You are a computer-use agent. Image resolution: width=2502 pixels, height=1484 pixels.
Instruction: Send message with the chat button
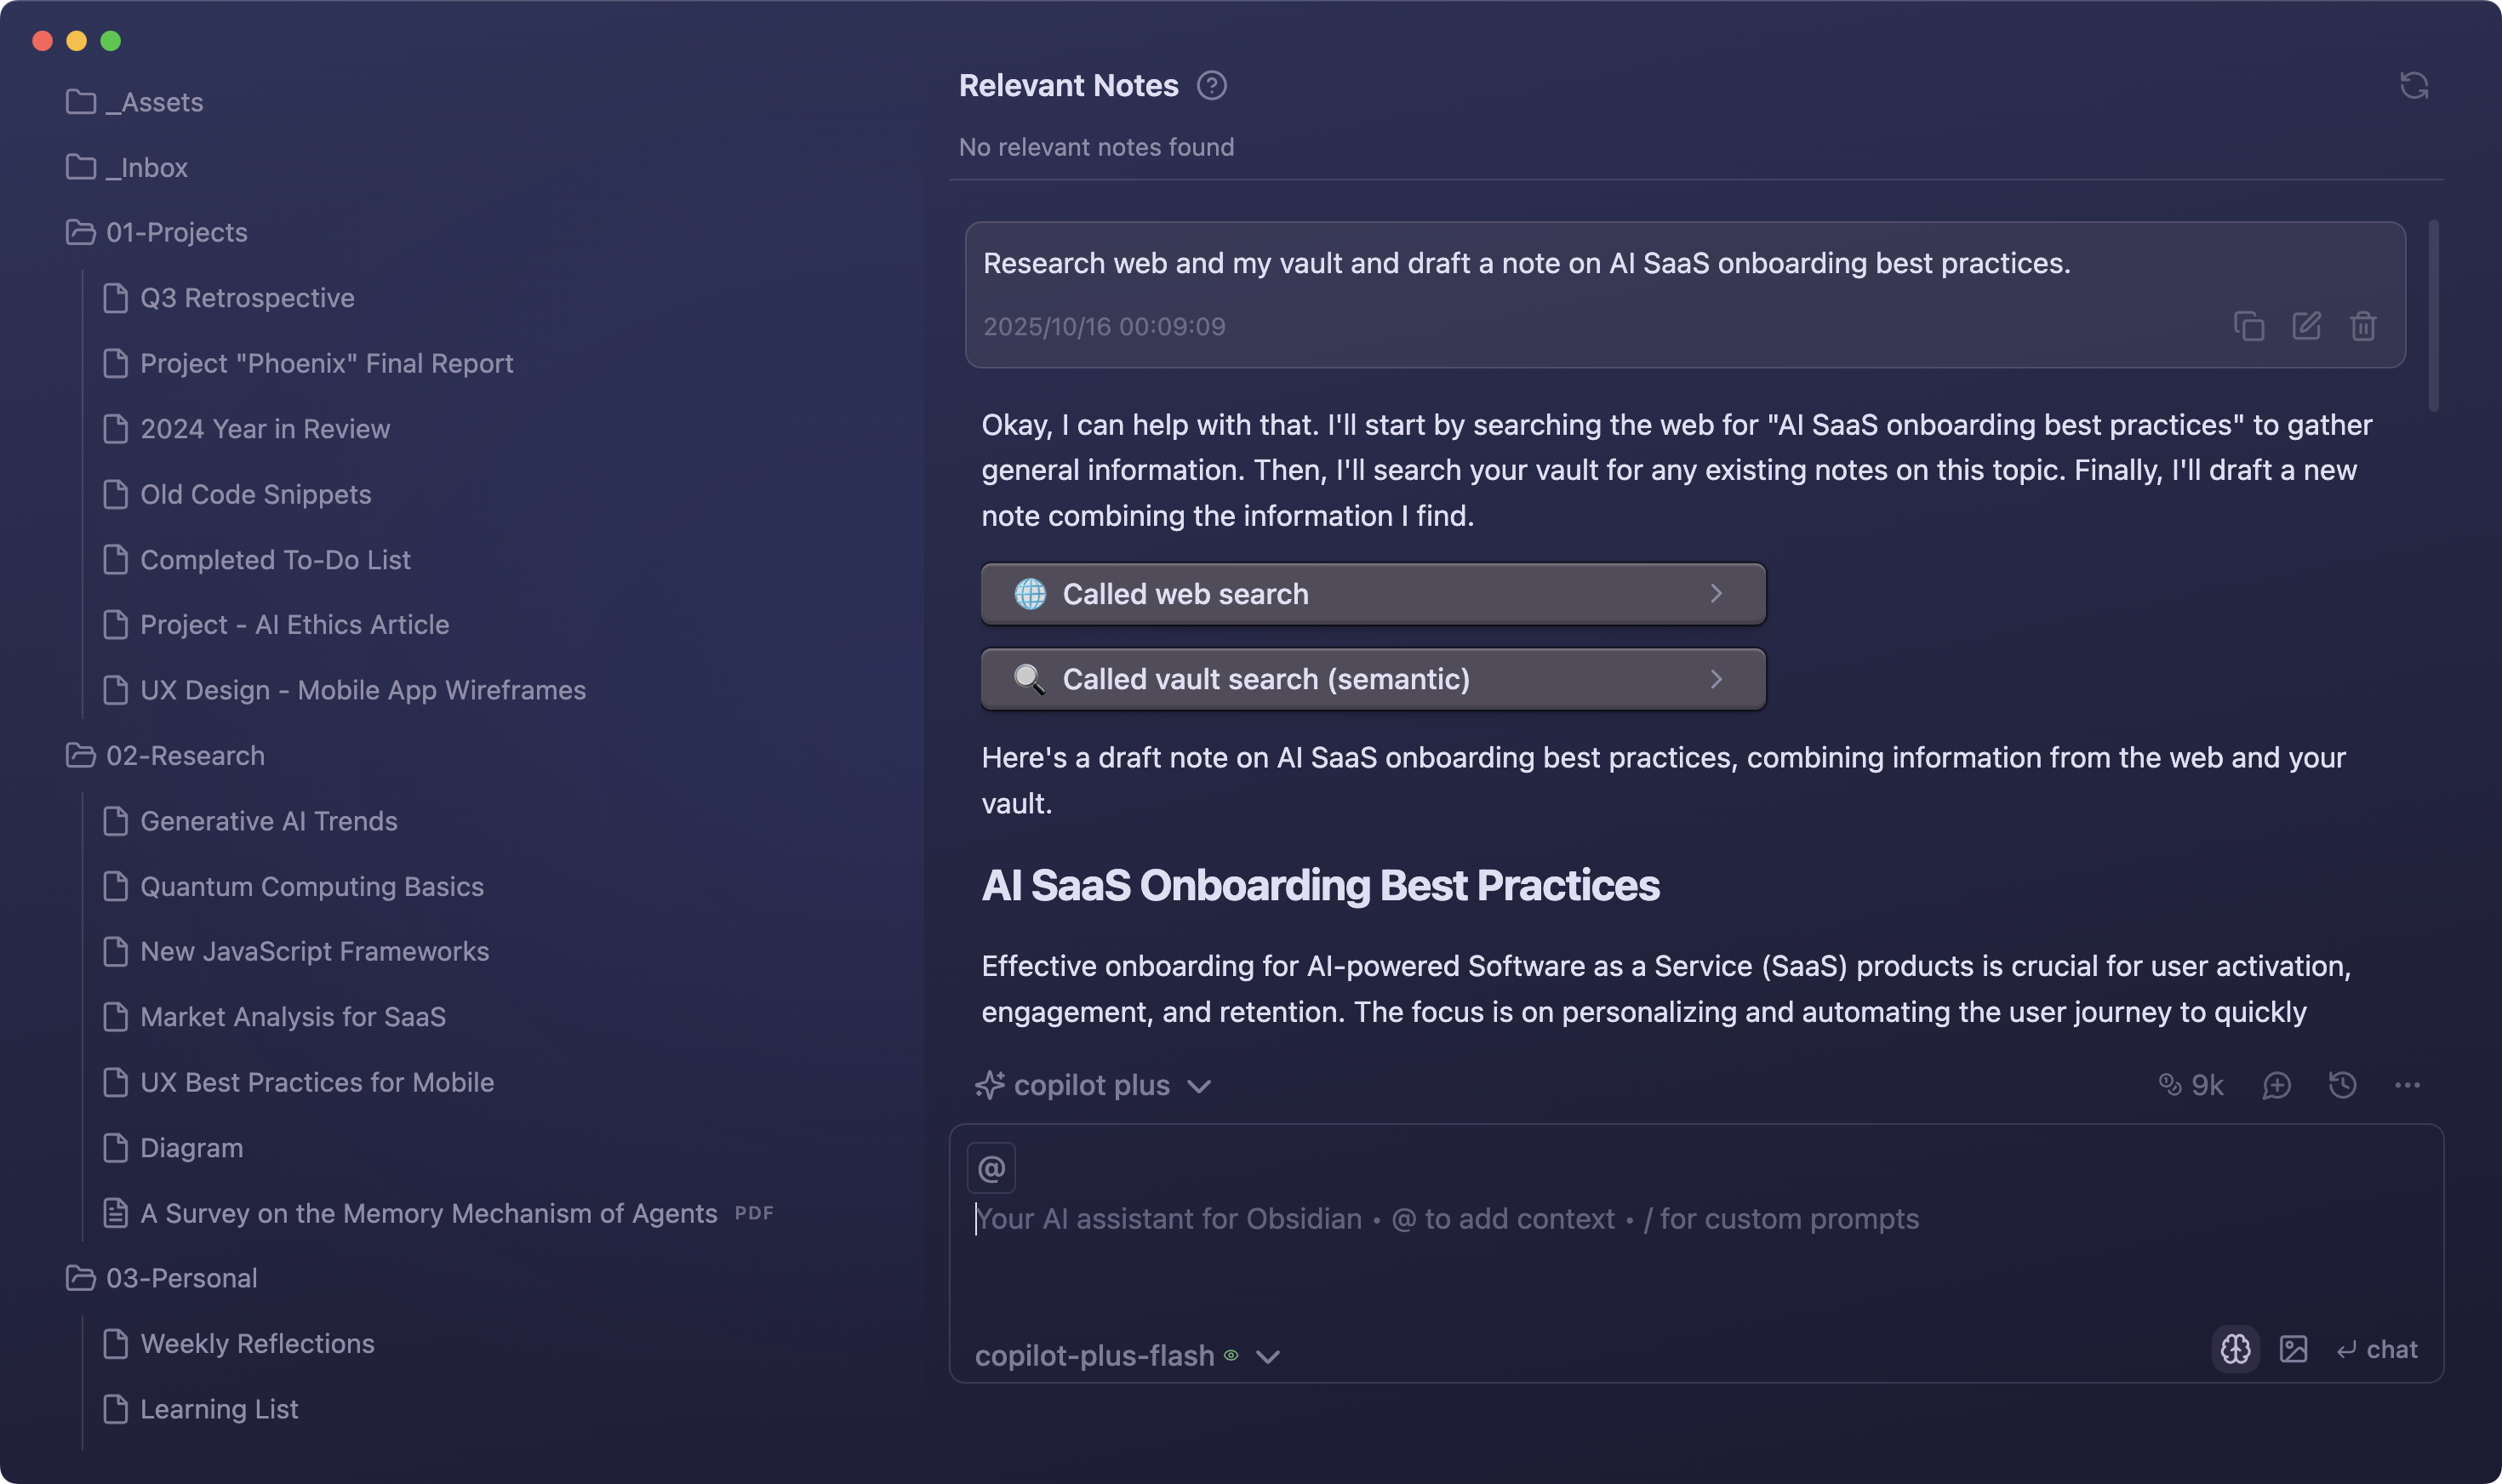coord(2377,1350)
